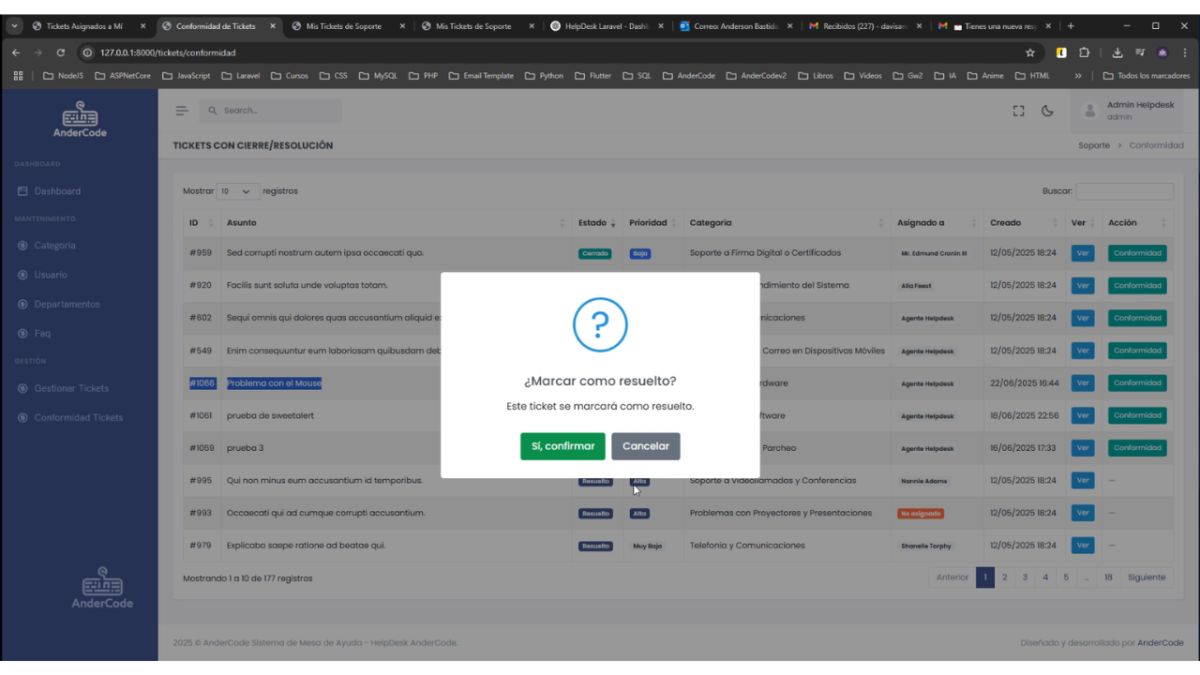Reload the page with browser refresh icon

[61, 52]
